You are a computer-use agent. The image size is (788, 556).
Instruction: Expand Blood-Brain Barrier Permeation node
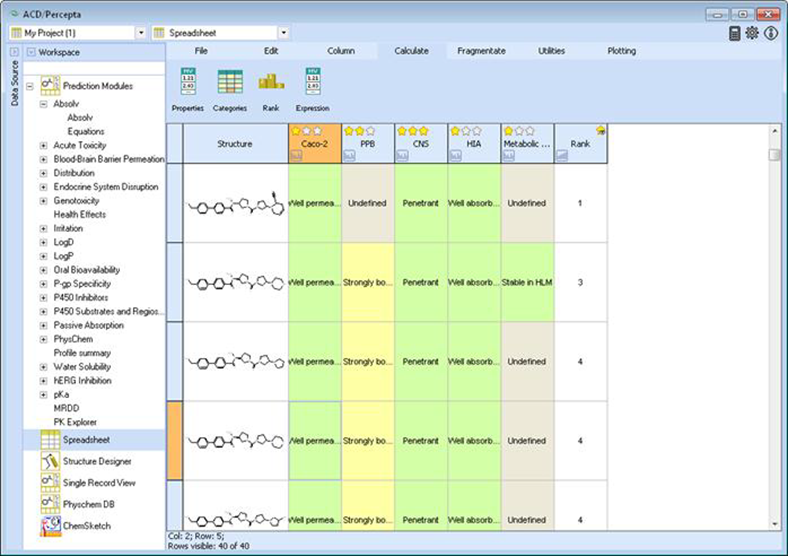click(x=43, y=159)
